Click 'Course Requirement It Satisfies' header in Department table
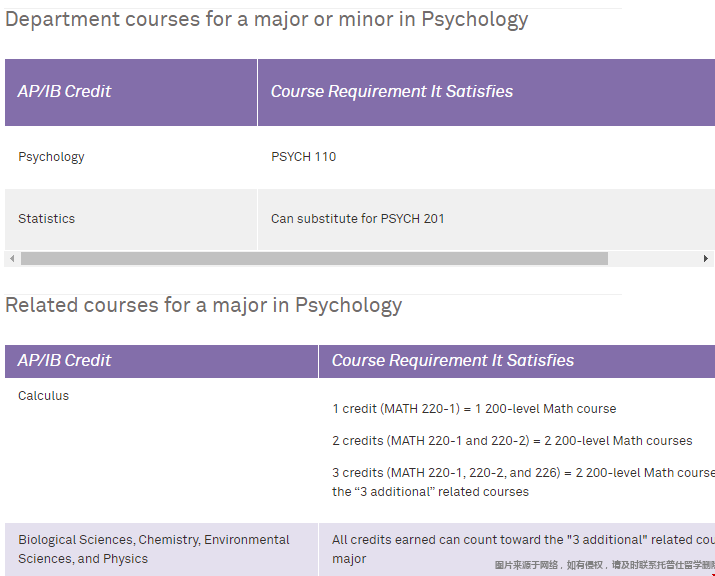 [391, 91]
